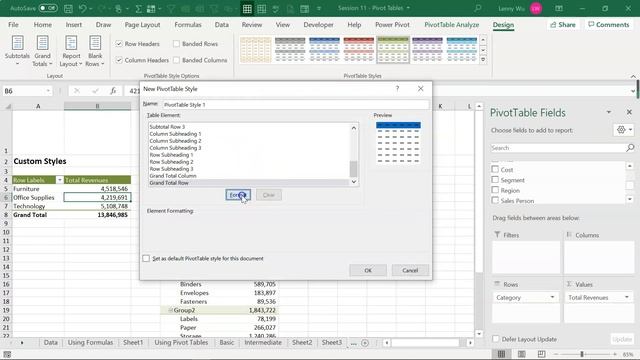Screen dimensions: 640x360
Task: Click the AutoSum sigma icon
Action: click(x=138, y=8)
